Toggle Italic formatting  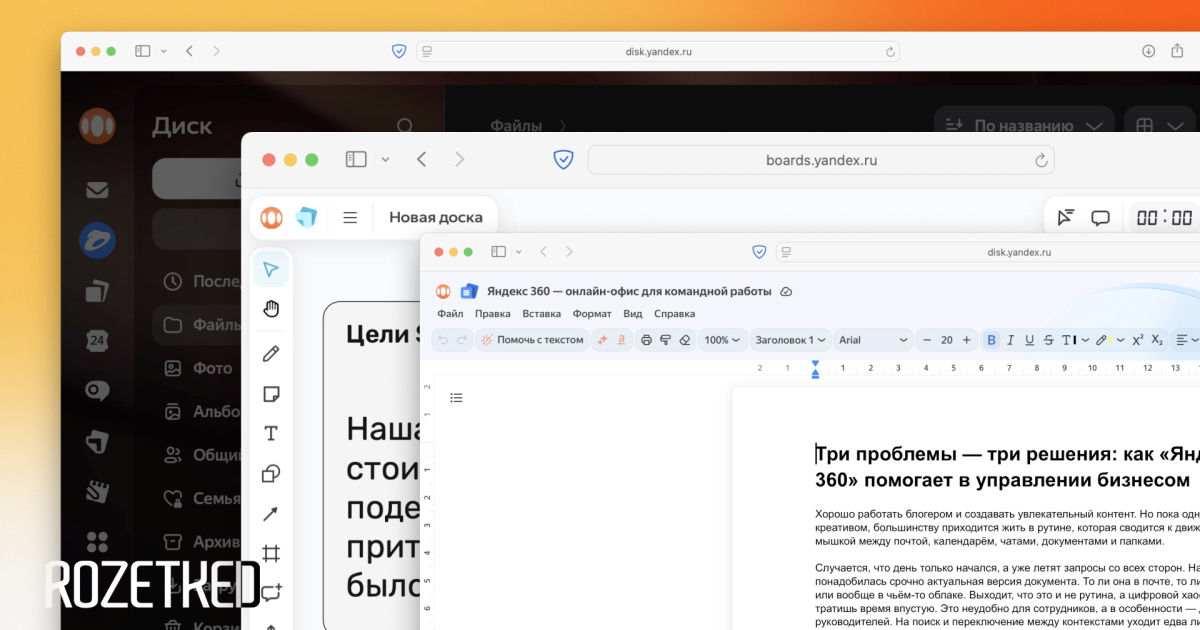coord(1010,340)
